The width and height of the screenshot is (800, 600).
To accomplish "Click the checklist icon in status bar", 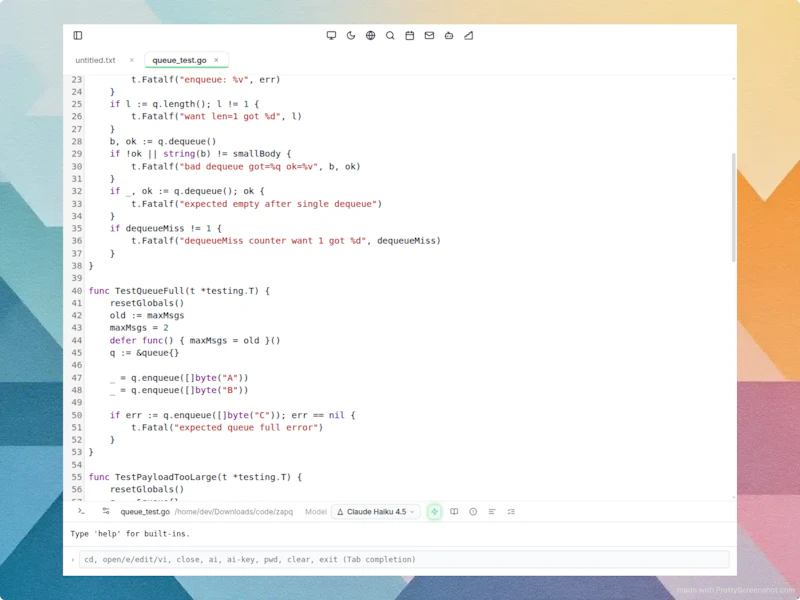I will coord(511,511).
